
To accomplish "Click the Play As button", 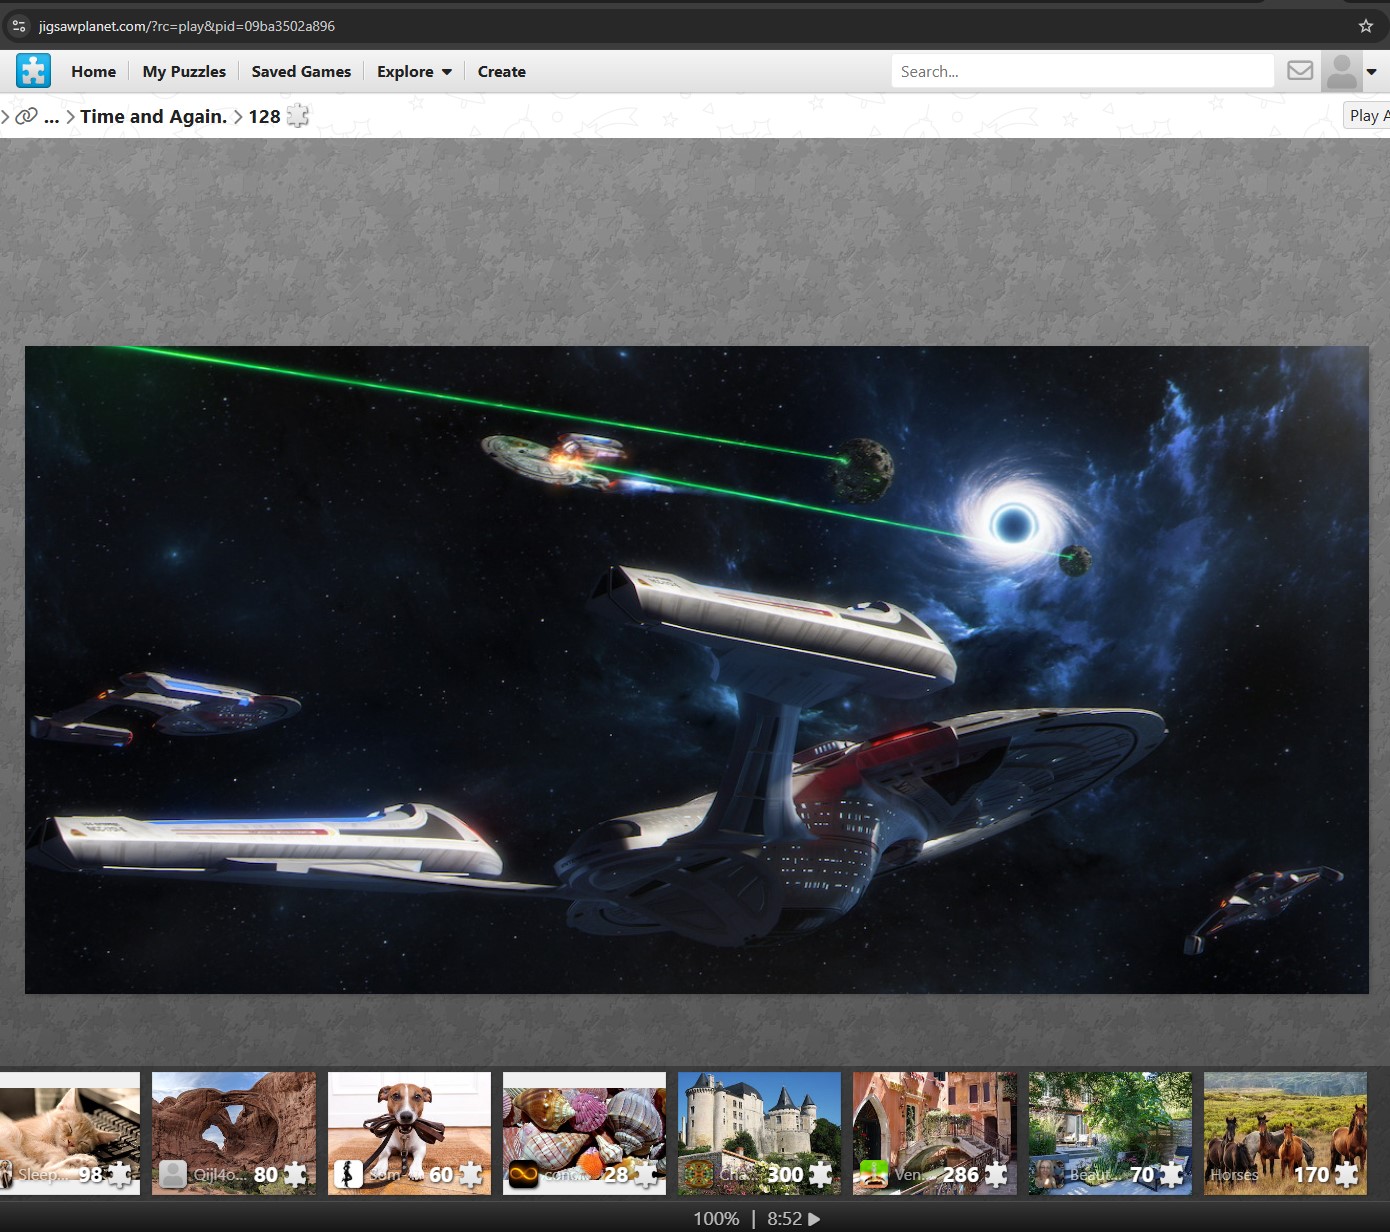I will click(1367, 116).
